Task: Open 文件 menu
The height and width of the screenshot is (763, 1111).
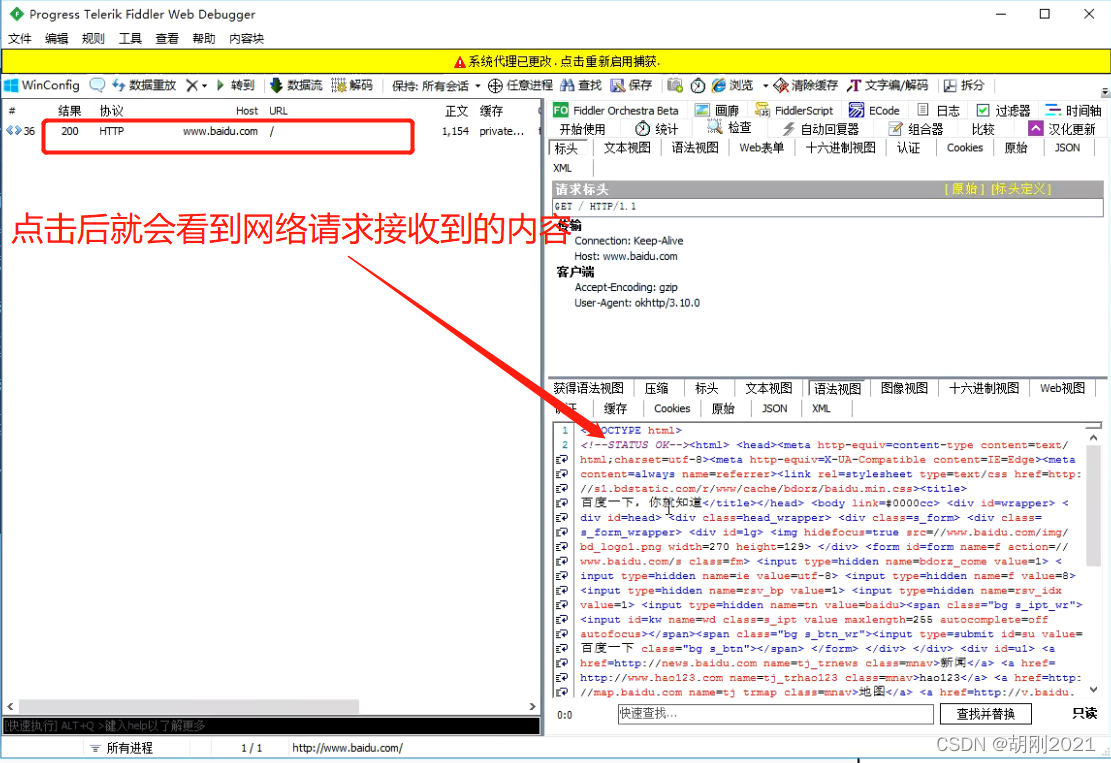Action: click(20, 38)
